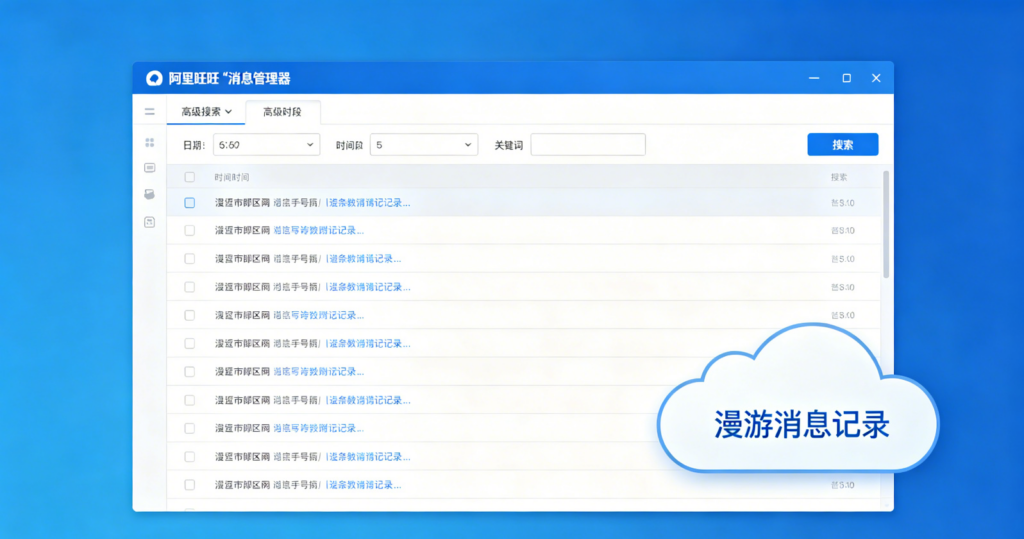This screenshot has height=539, width=1024.
Task: Click the folder box icon in sidebar
Action: pos(150,194)
